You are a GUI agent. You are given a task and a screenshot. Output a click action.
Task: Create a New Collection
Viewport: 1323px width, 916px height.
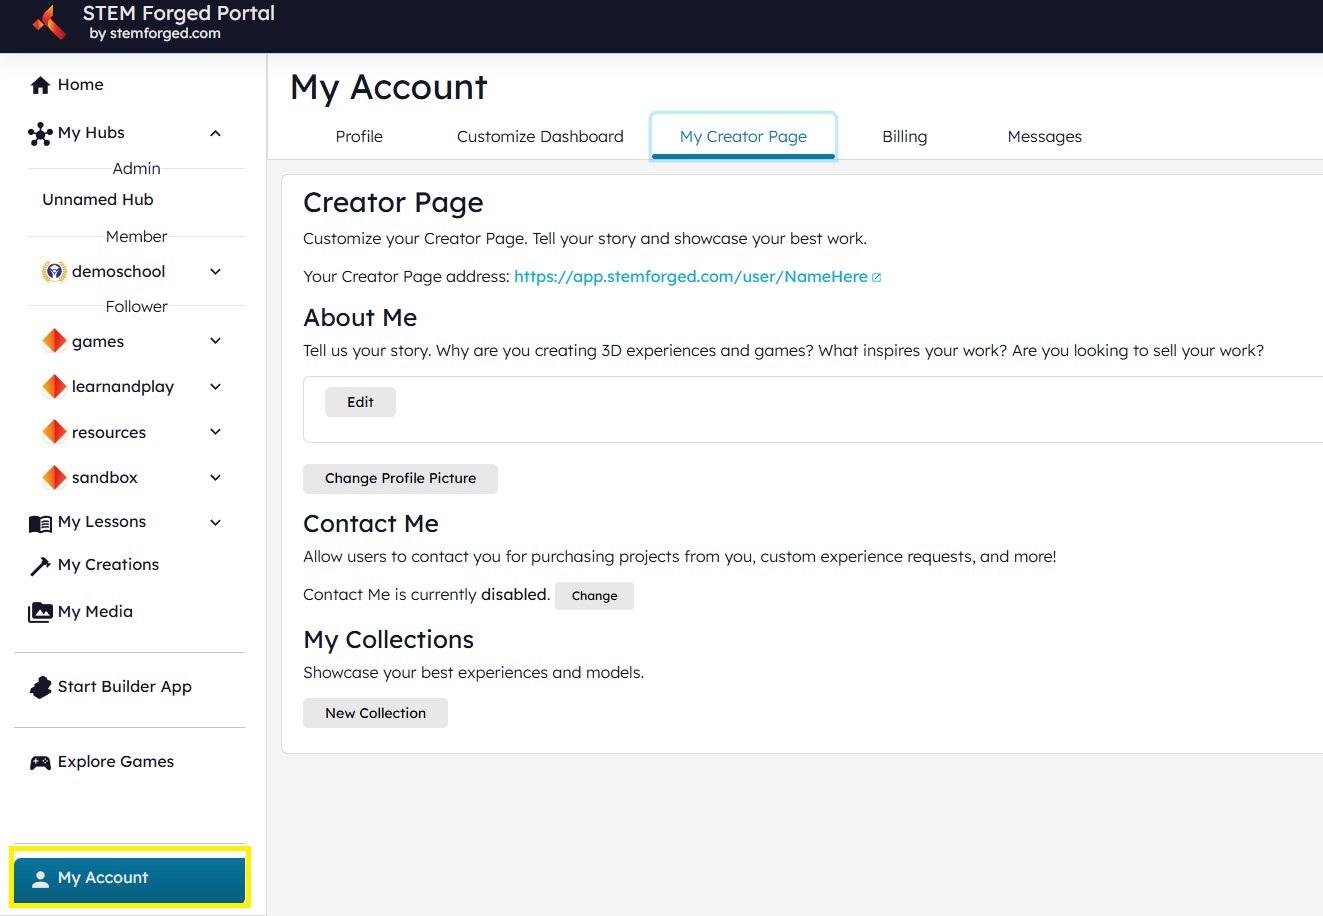[x=375, y=713]
